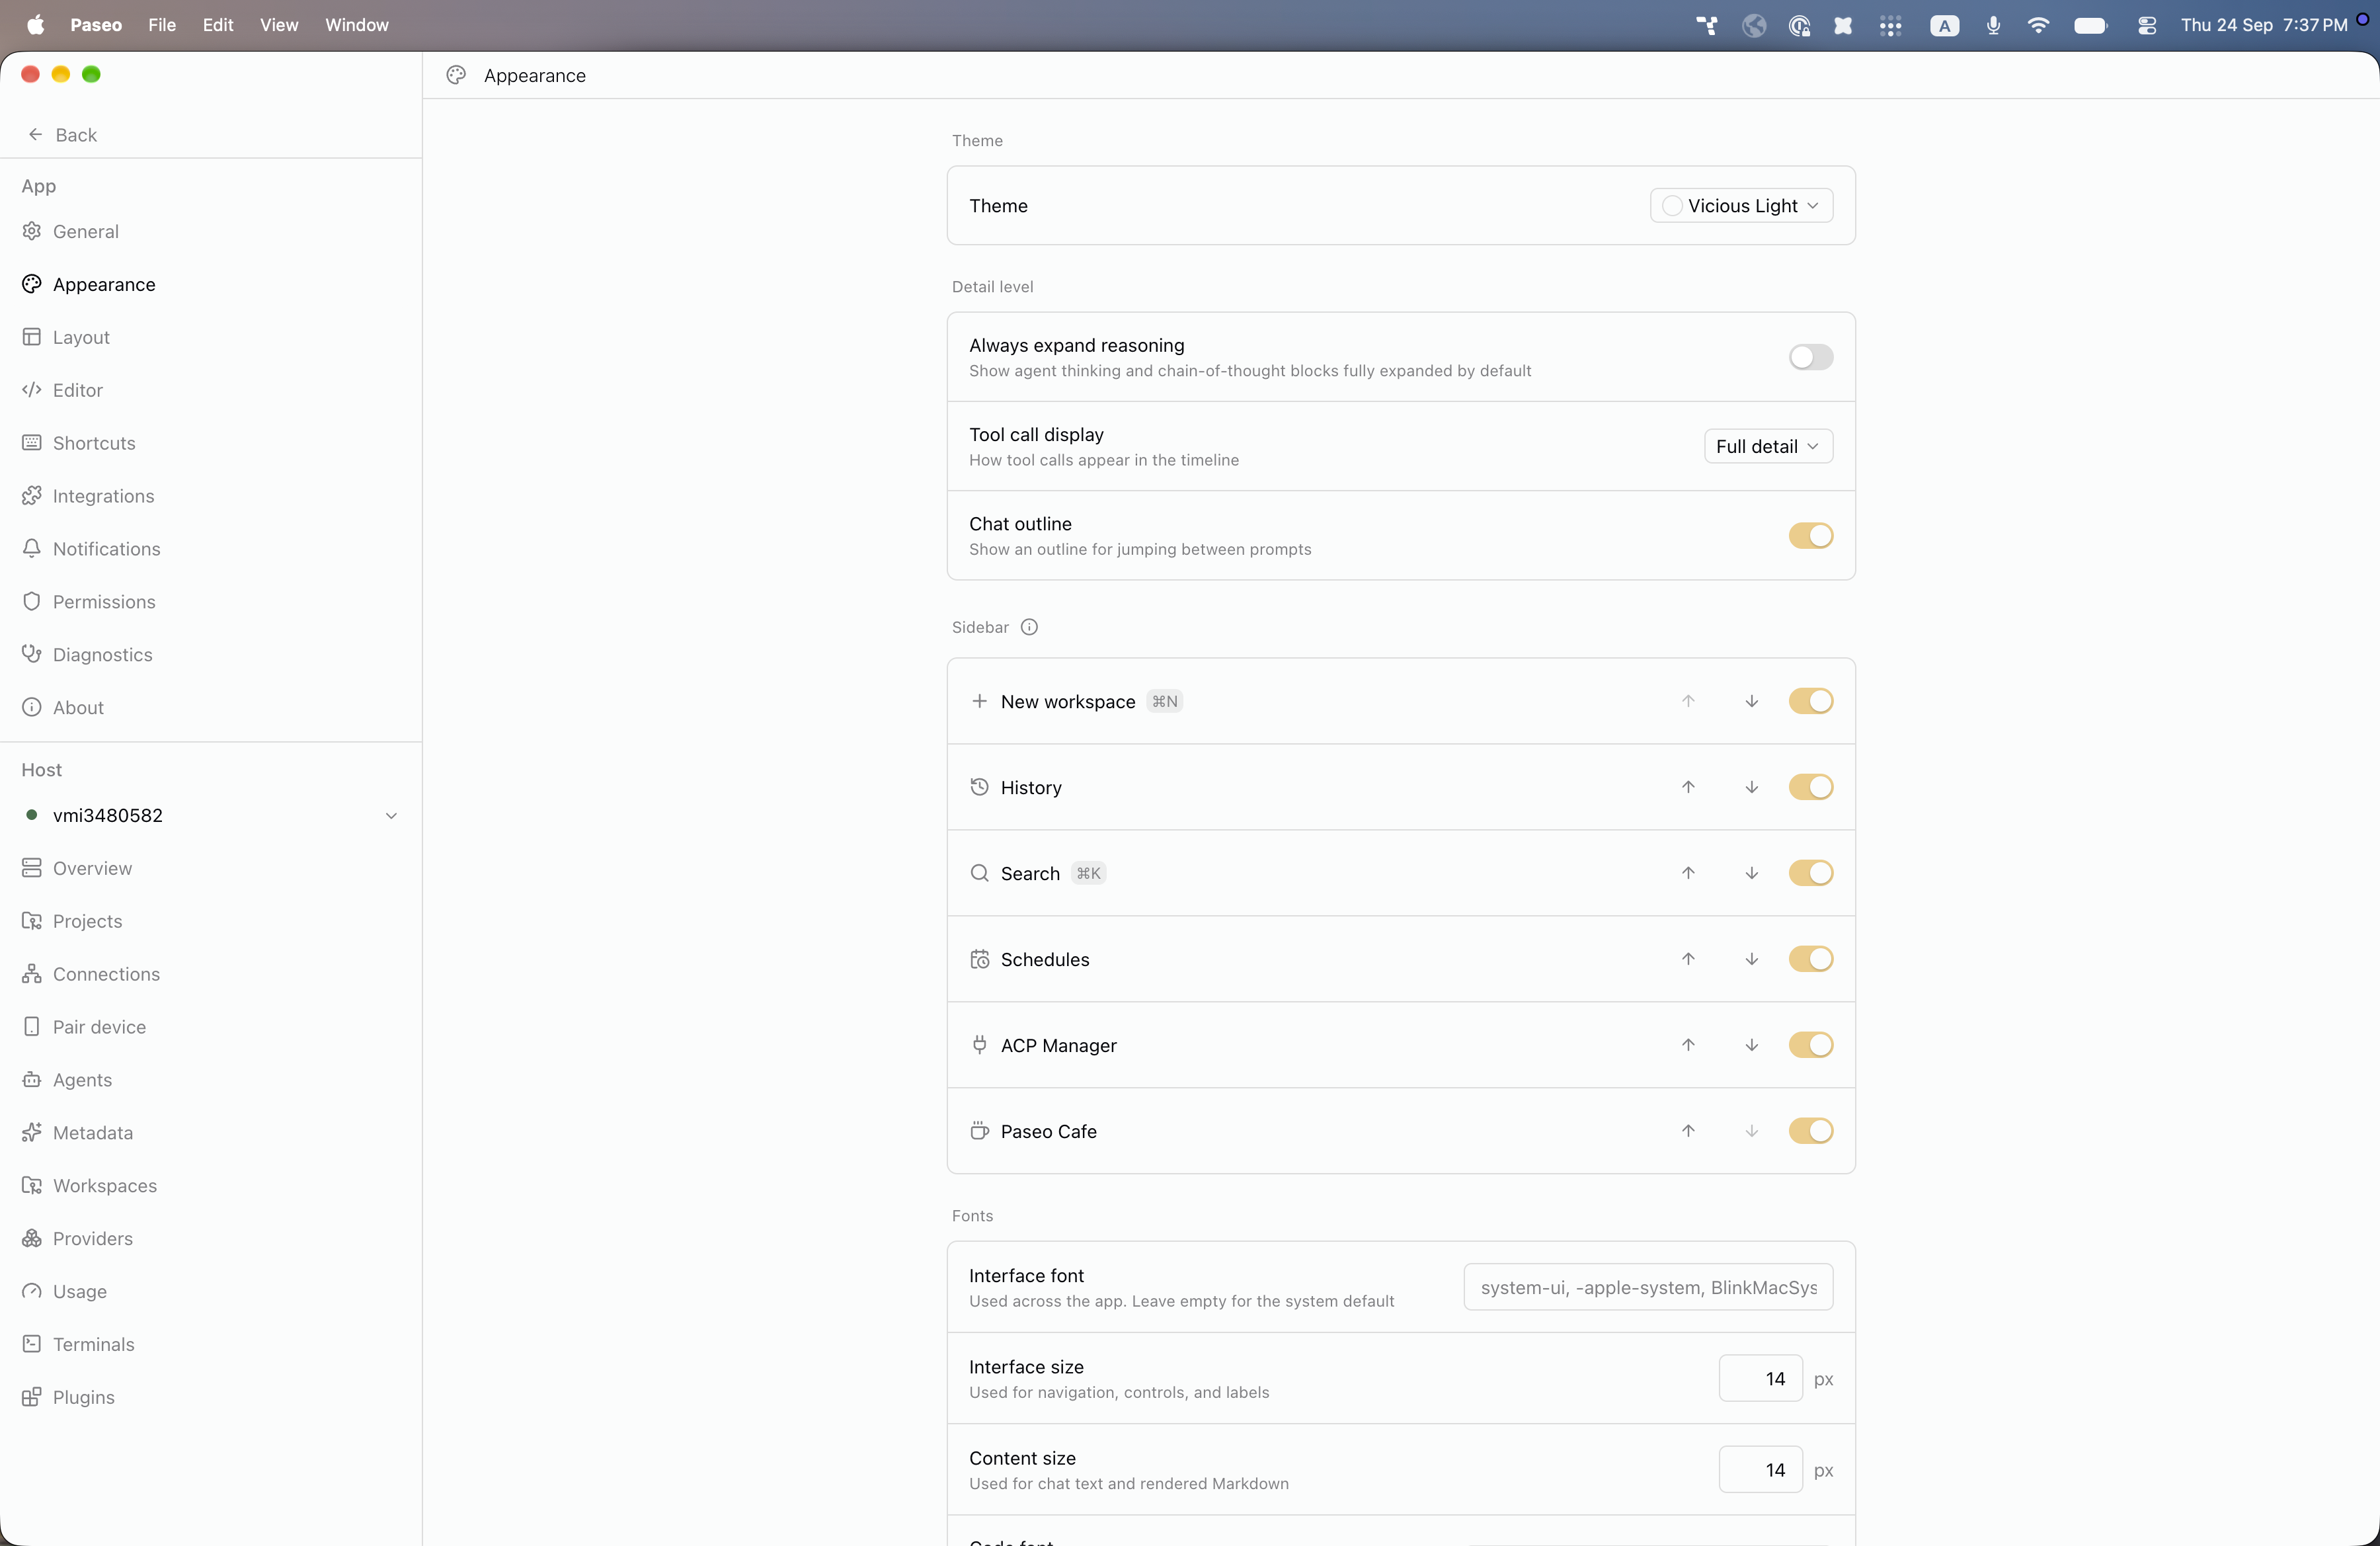Click the Sidebar info icon
This screenshot has width=2380, height=1546.
pos(1029,627)
